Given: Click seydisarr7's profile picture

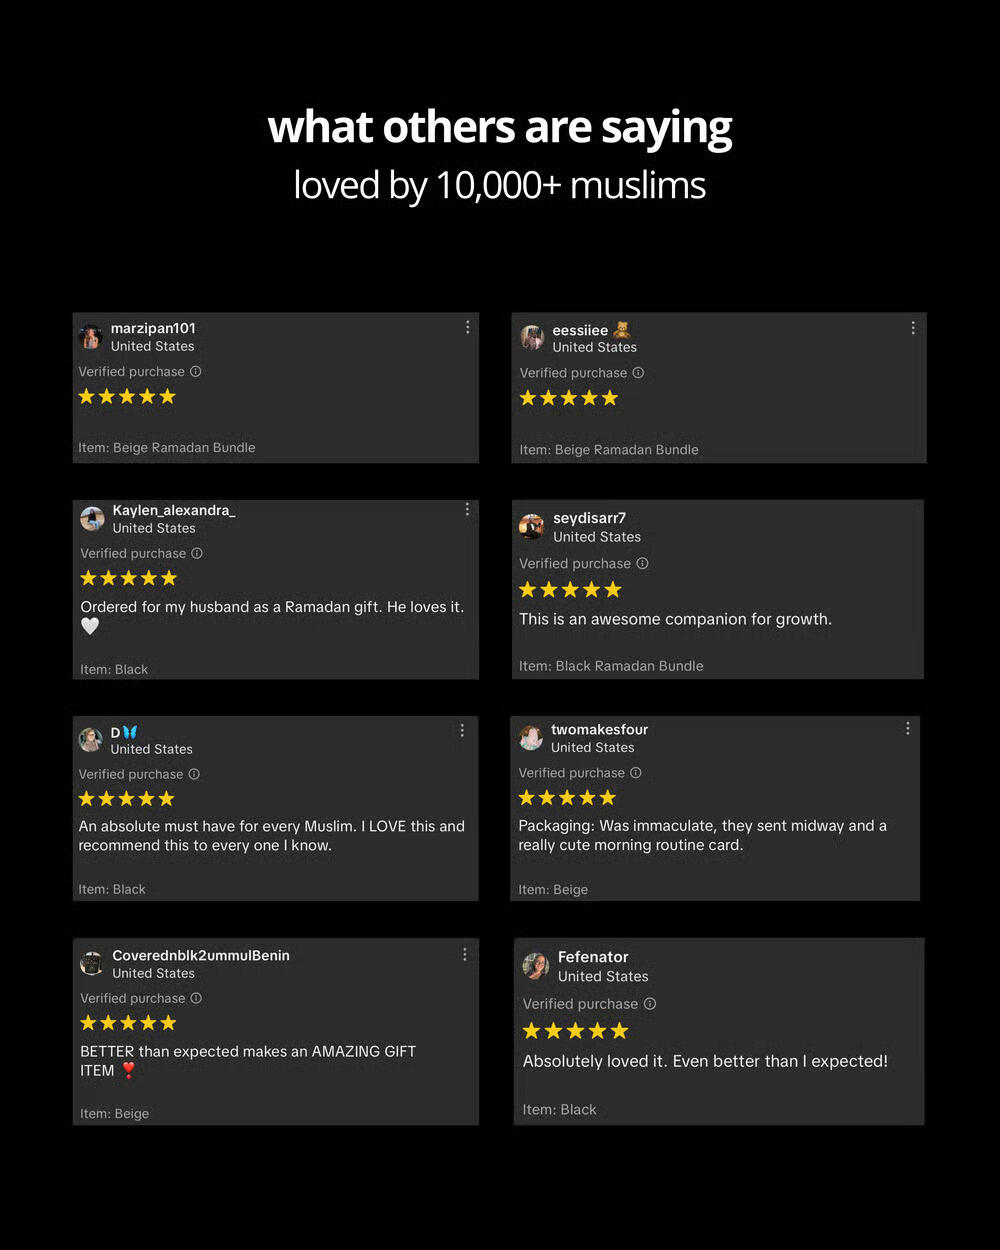Looking at the screenshot, I should [x=532, y=526].
